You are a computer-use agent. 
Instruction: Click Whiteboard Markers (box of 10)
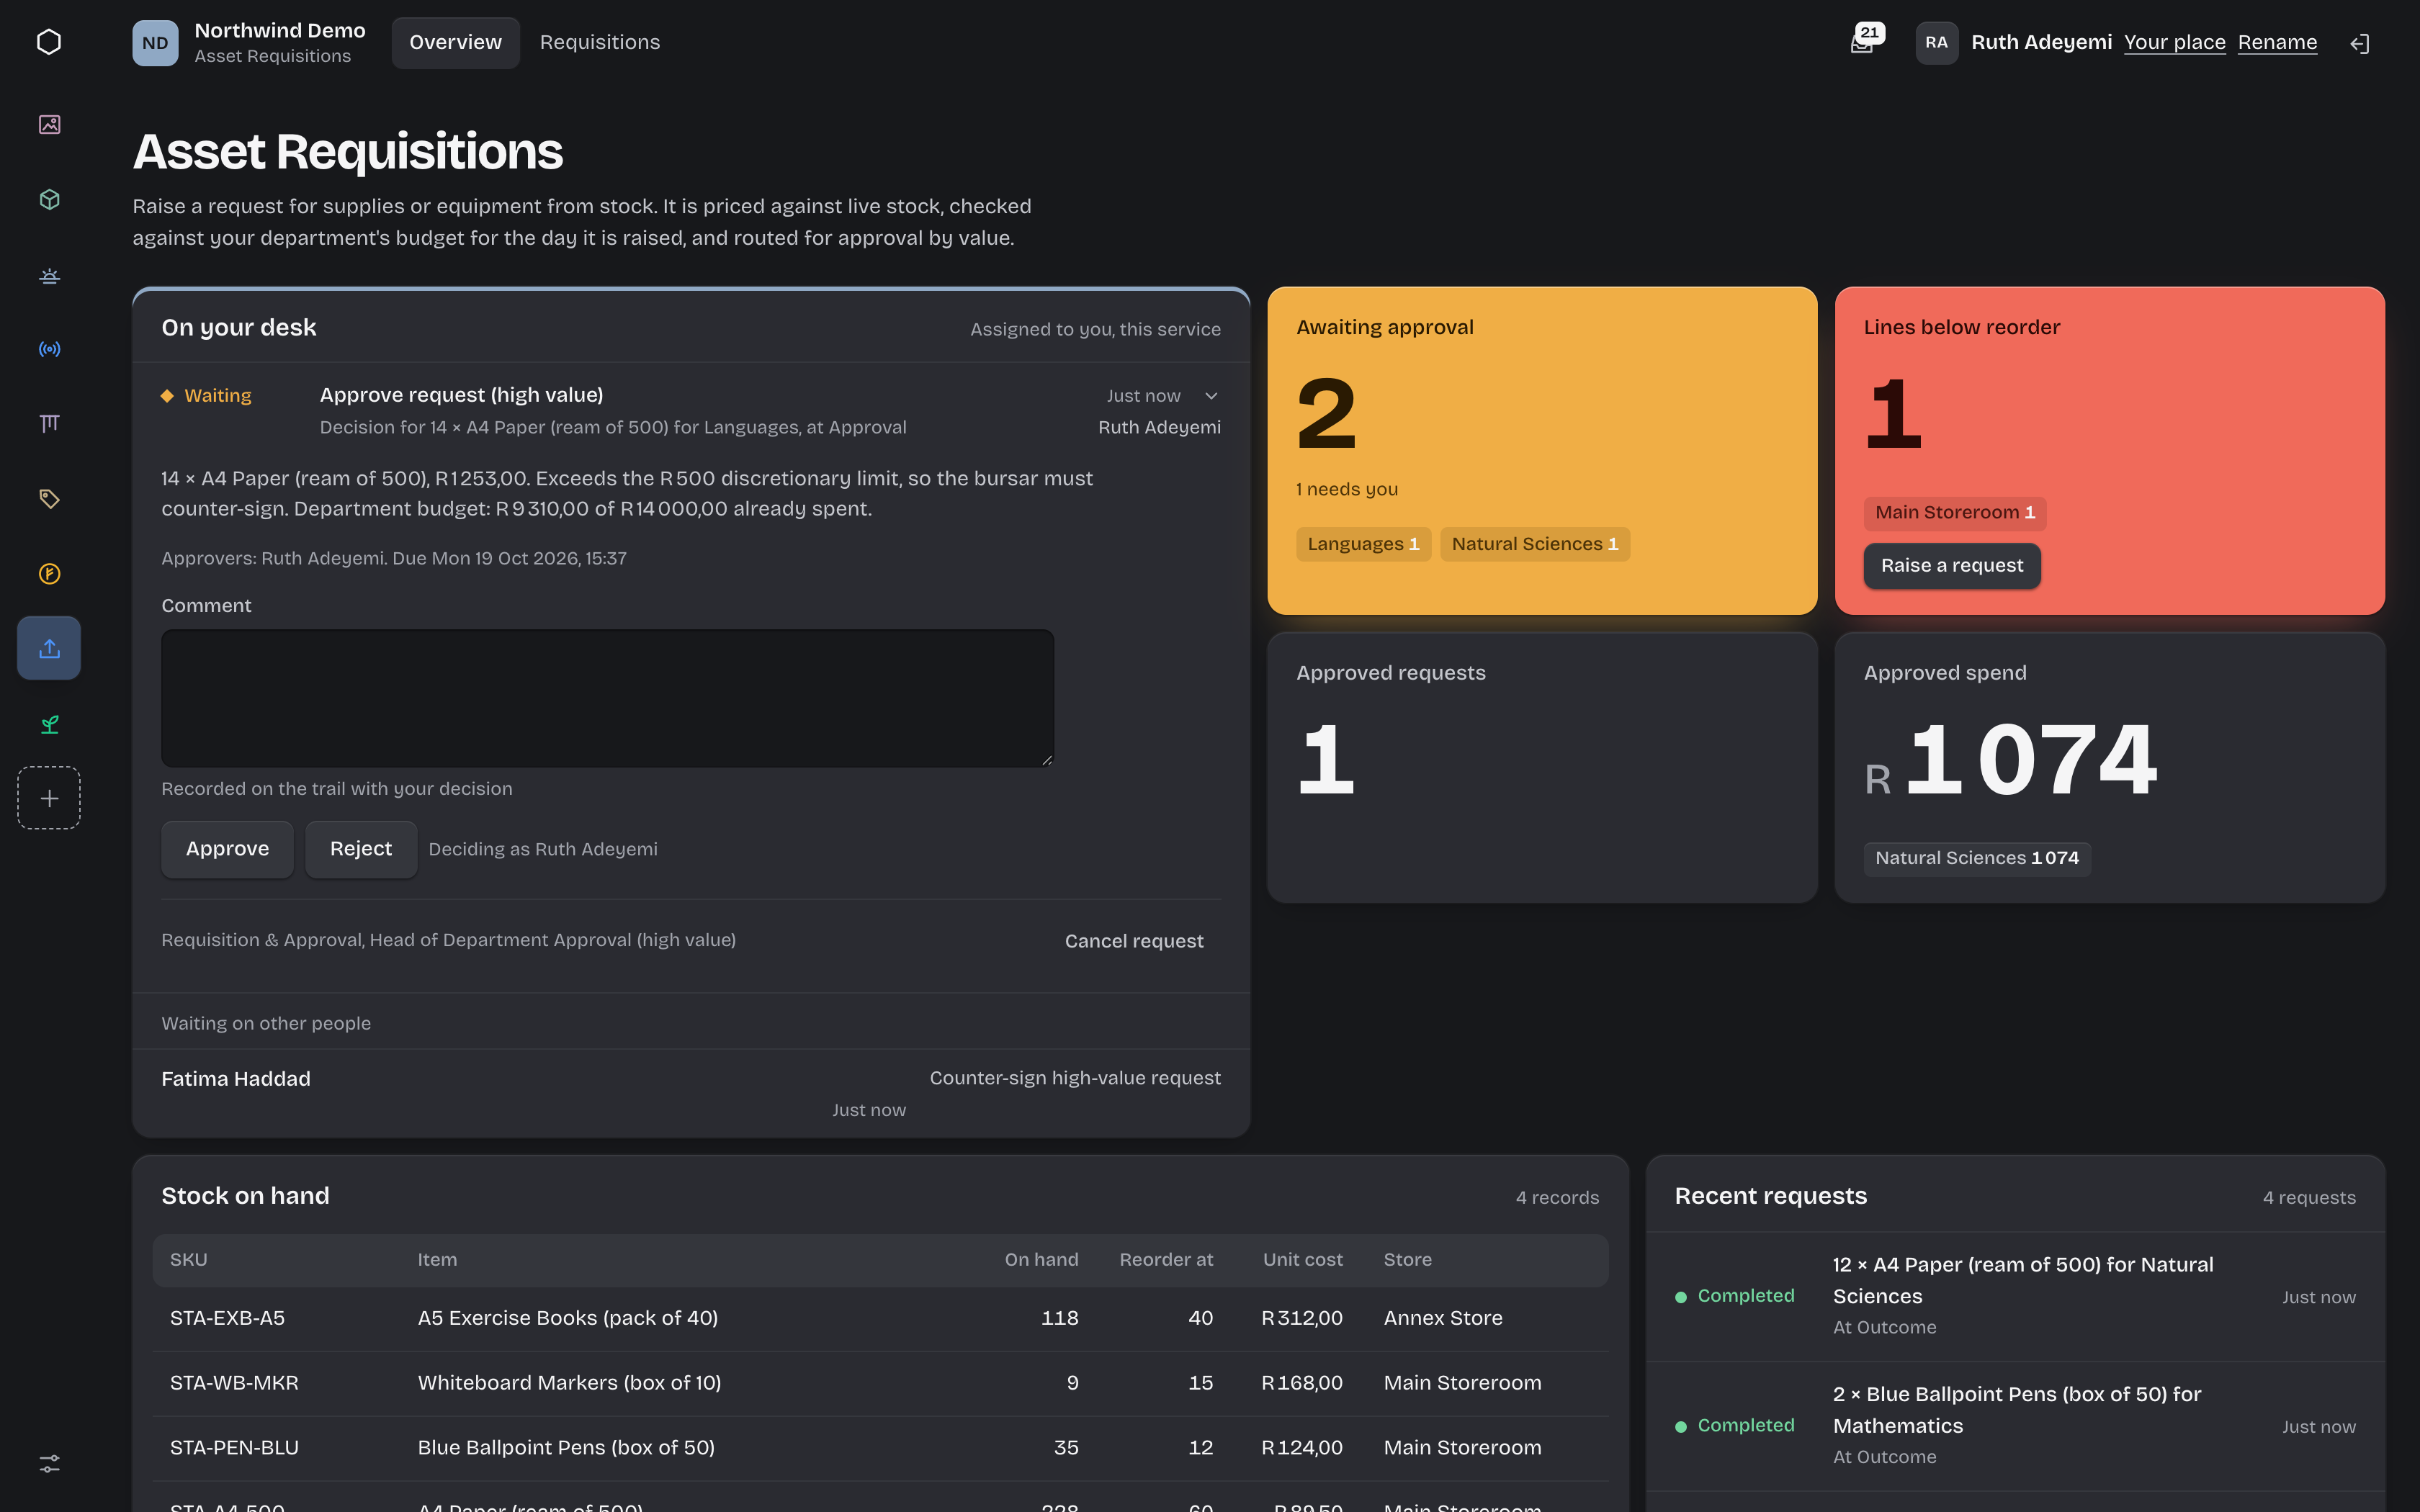(569, 1384)
